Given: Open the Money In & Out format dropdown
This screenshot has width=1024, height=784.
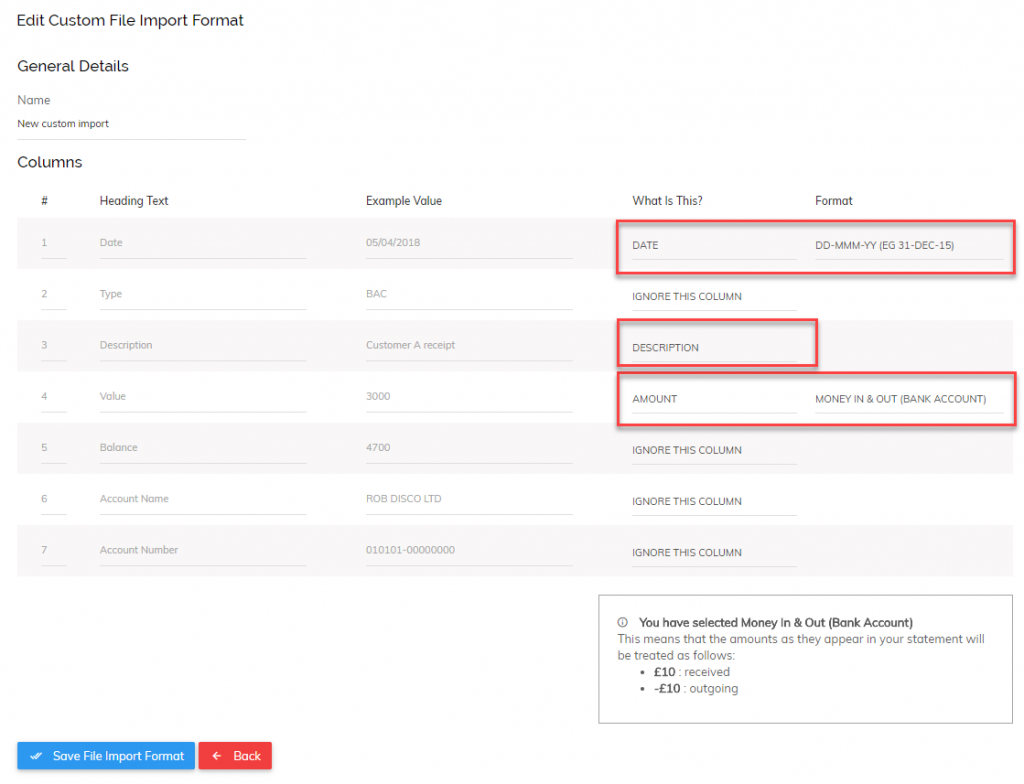Looking at the screenshot, I should (909, 399).
